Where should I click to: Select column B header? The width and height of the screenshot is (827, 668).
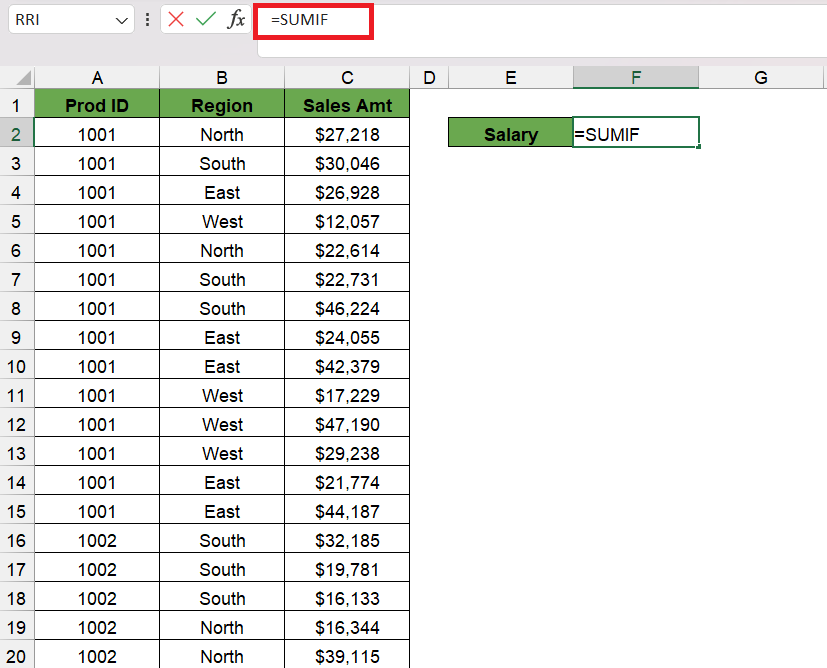point(222,78)
